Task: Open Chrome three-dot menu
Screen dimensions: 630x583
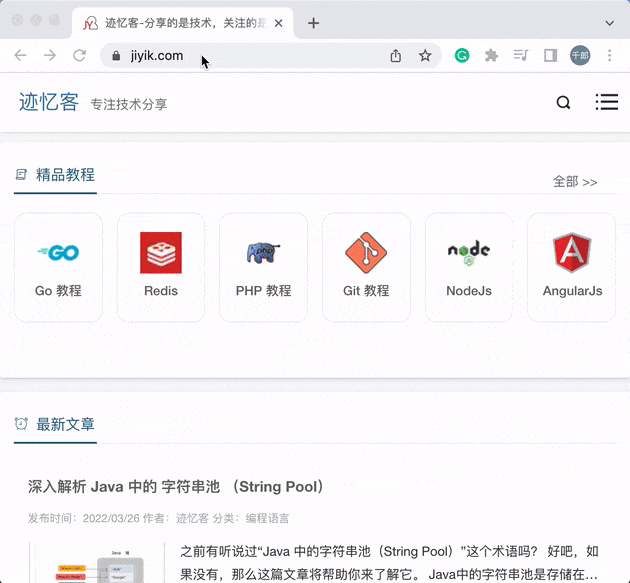Action: tap(610, 55)
